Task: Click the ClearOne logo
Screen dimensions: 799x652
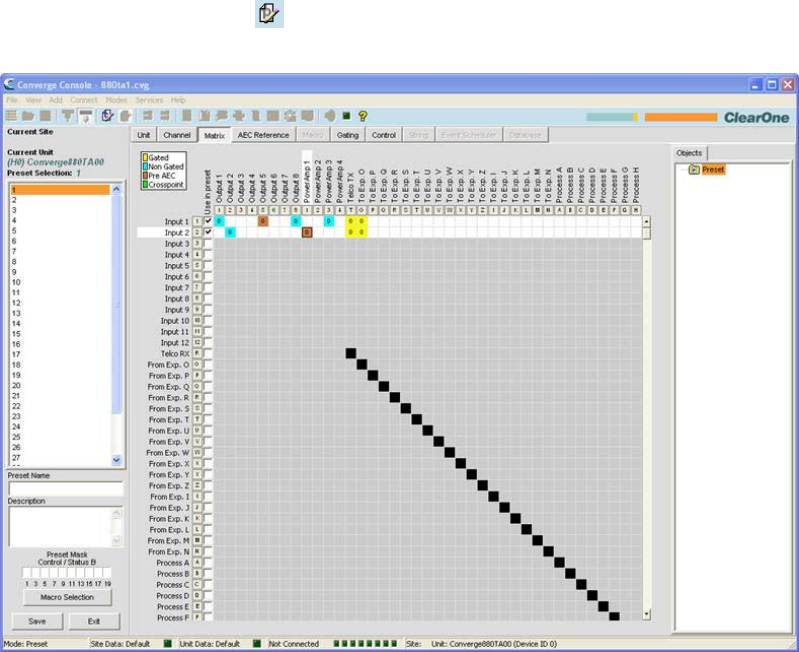Action: pyautogui.click(x=756, y=118)
